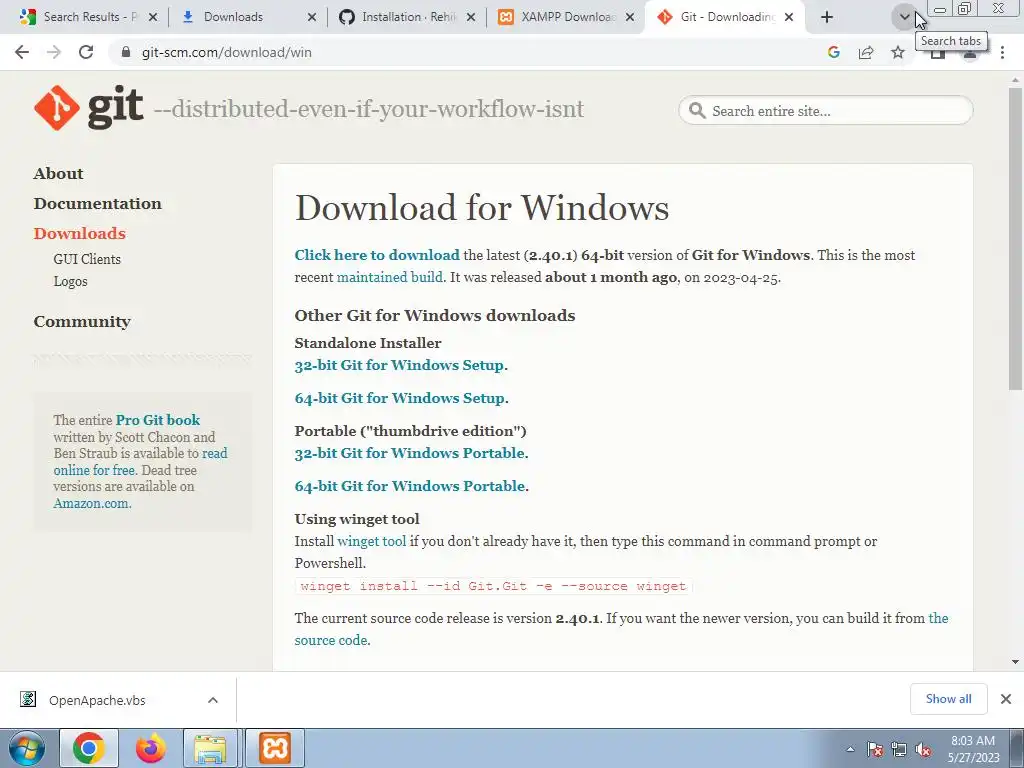Close the downloads bar
Viewport: 1024px width, 768px height.
(x=1006, y=699)
